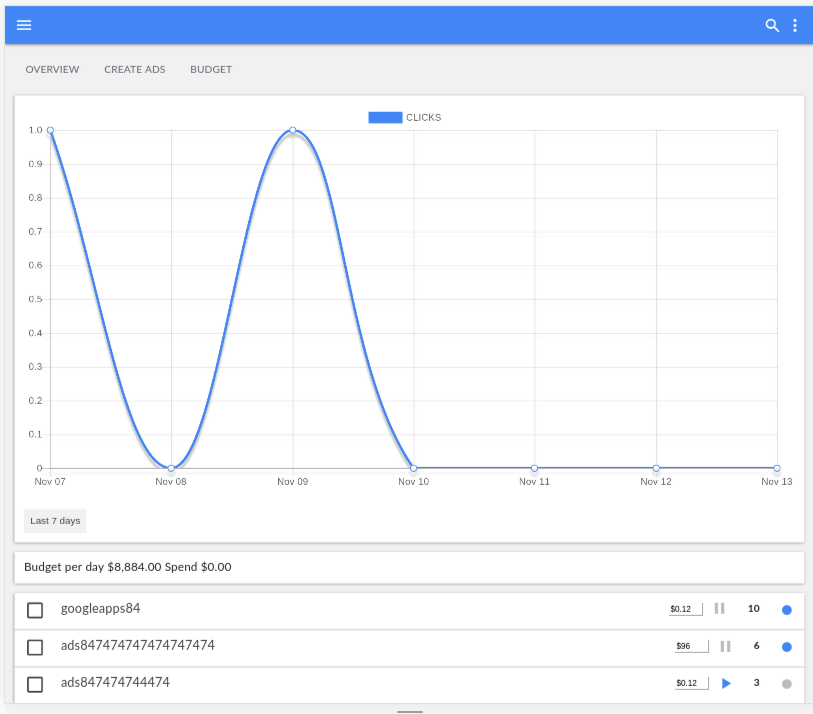Edit the $96 bid field
Viewport: 813px width, 714px height.
click(x=691, y=646)
